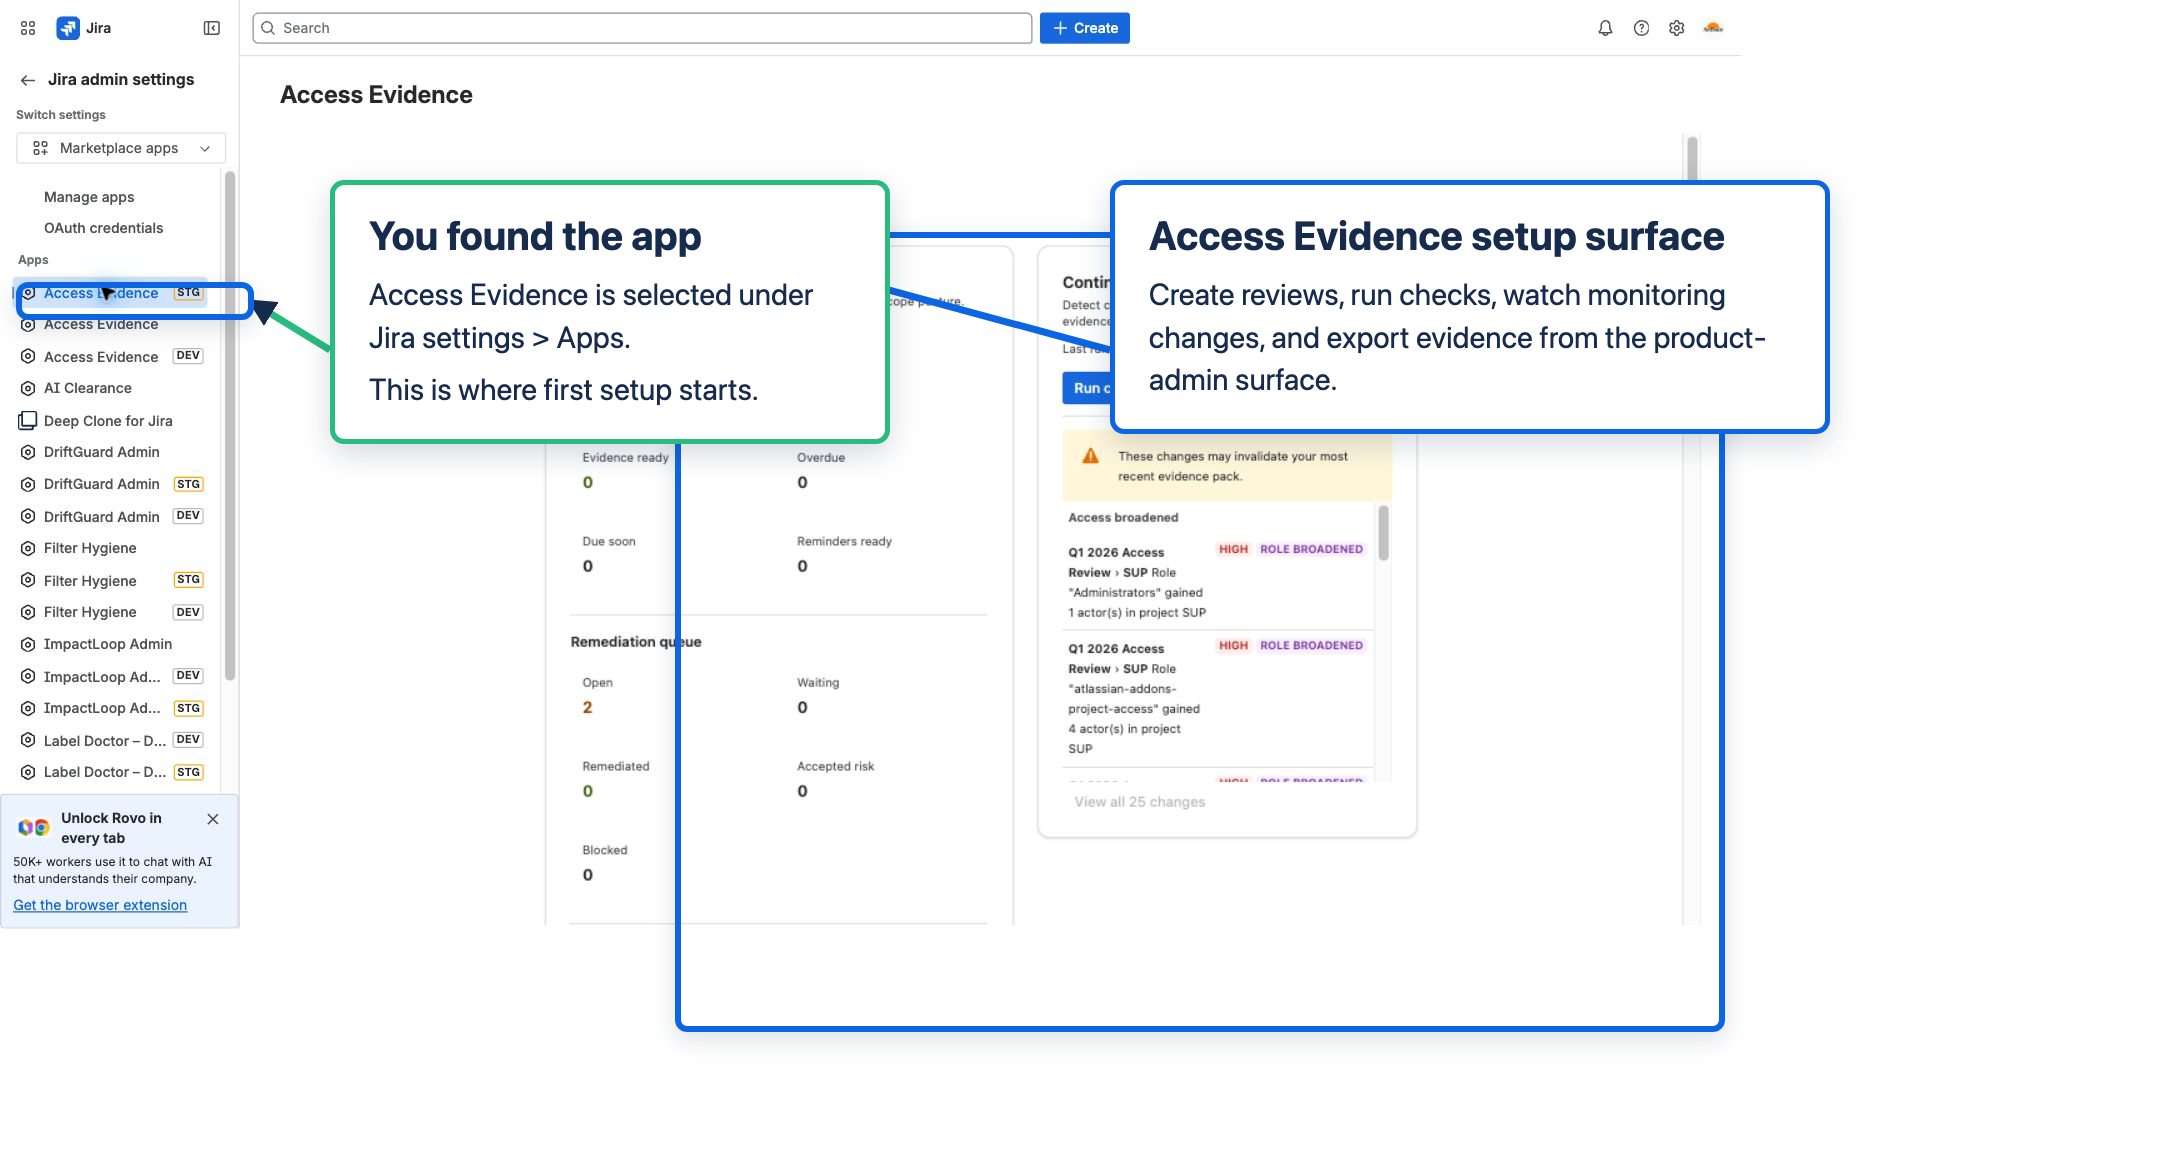Click the Filter Hygiene DEV app icon
The image size is (2176, 1160).
coord(28,612)
